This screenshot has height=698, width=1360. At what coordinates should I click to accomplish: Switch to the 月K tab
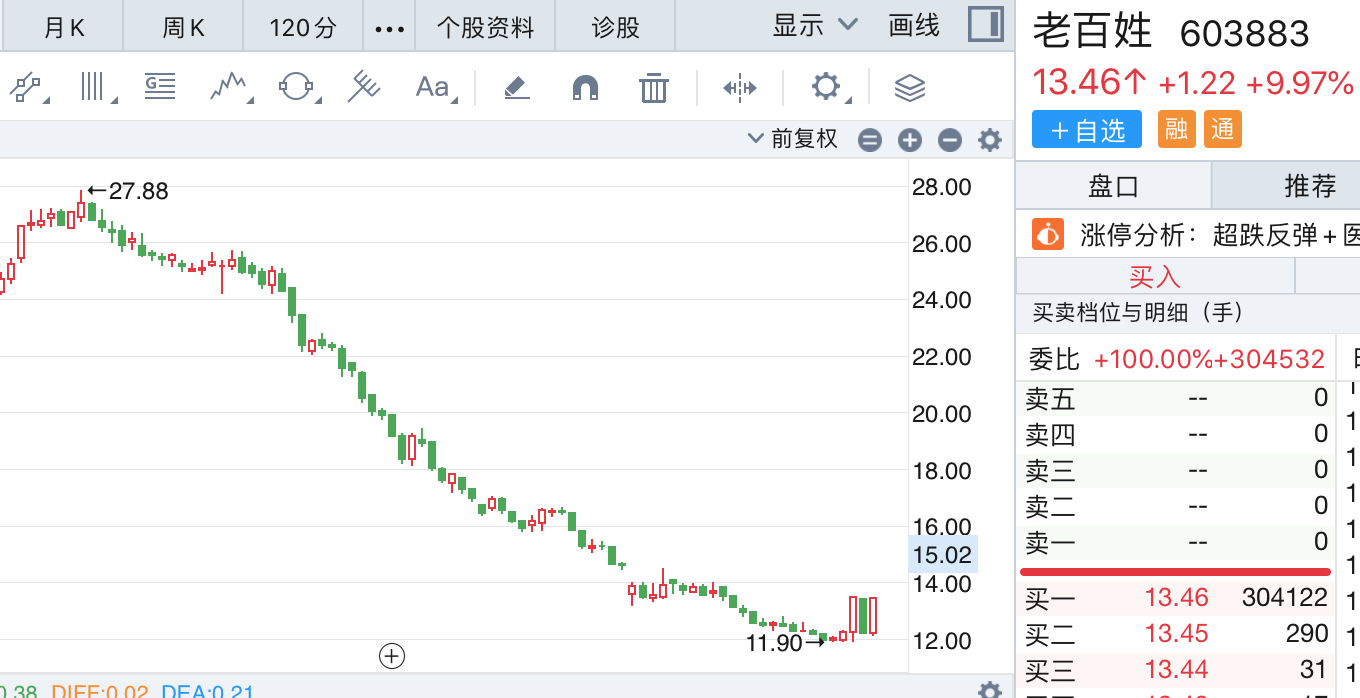tap(63, 27)
